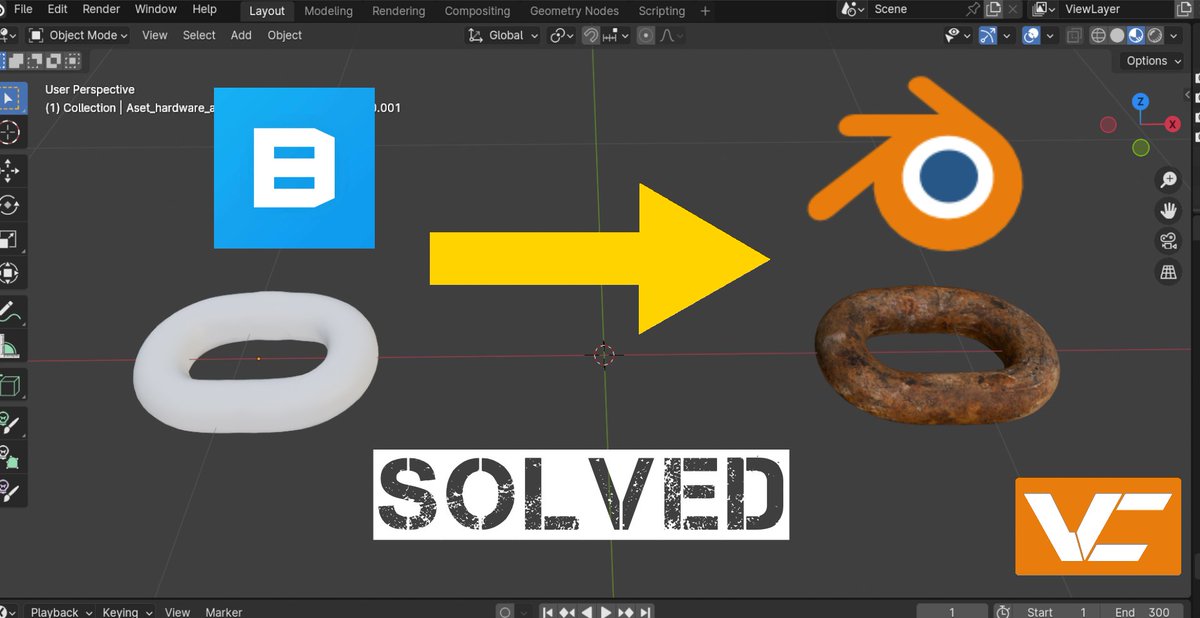The height and width of the screenshot is (618, 1200).
Task: Open overlays options dropdown arrow
Action: pyautogui.click(x=1050, y=35)
